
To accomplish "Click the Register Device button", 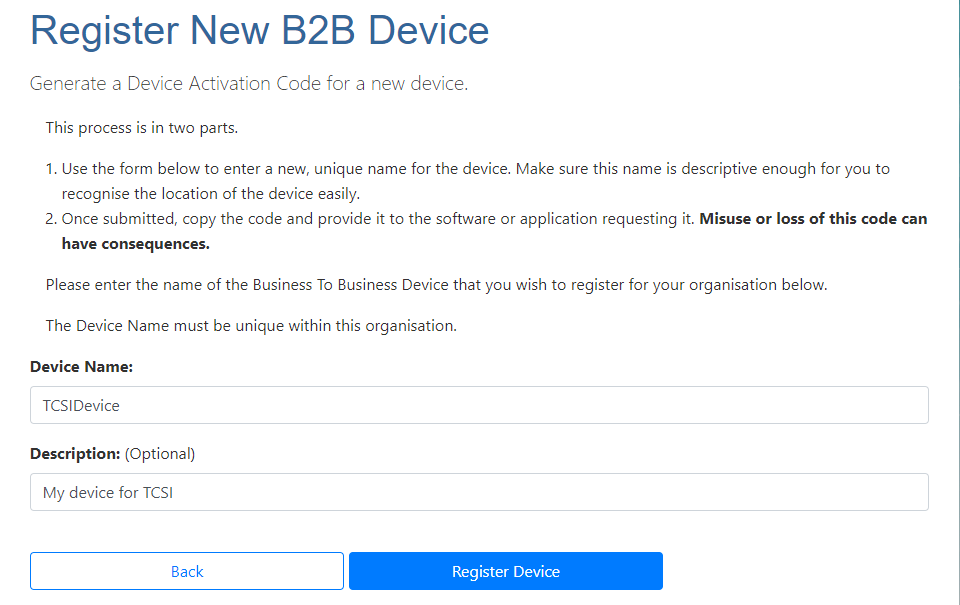I will 506,571.
